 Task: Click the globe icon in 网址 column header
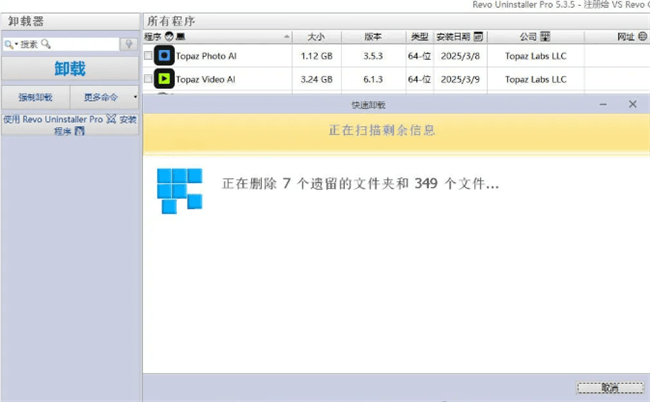pos(643,36)
